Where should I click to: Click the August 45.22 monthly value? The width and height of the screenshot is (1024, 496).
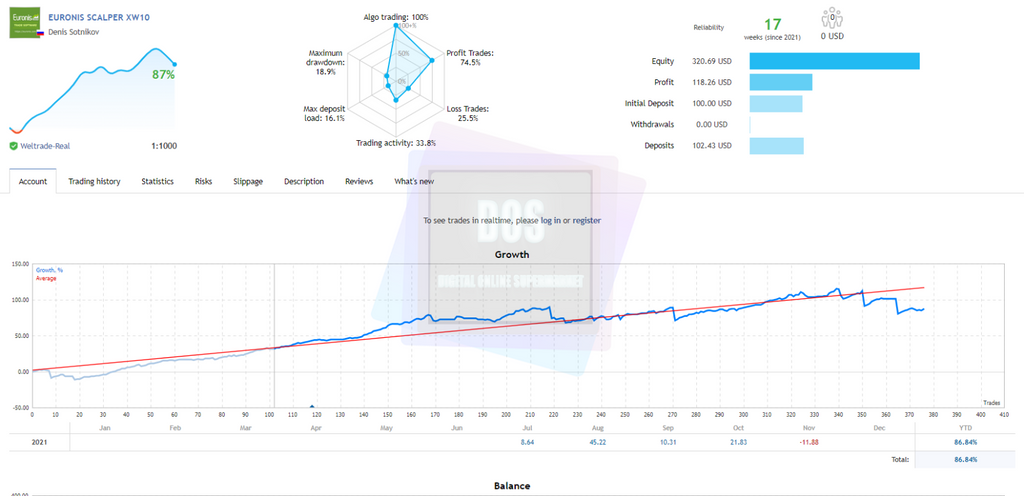click(x=597, y=442)
